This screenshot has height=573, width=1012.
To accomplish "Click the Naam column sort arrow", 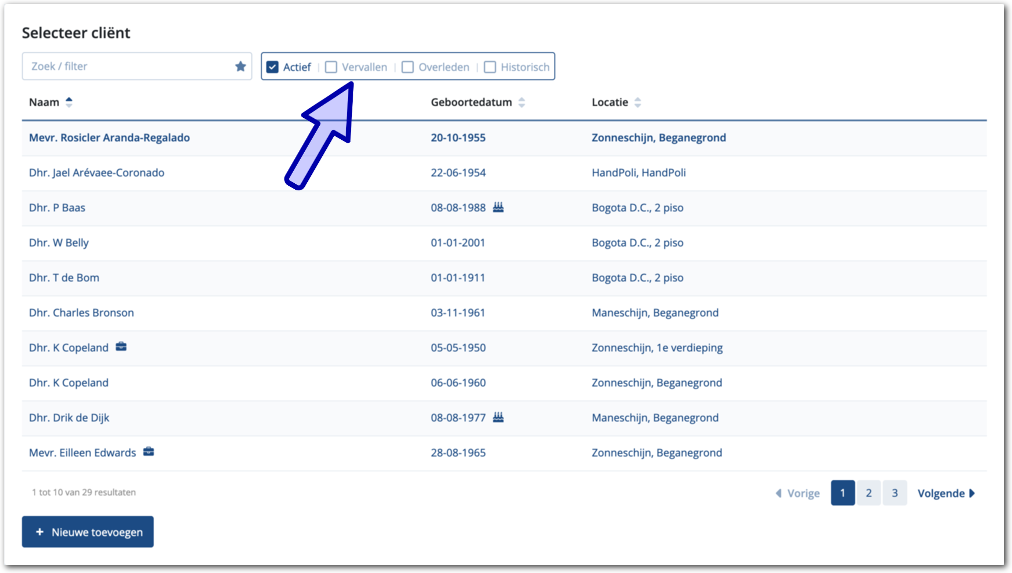I will point(69,103).
